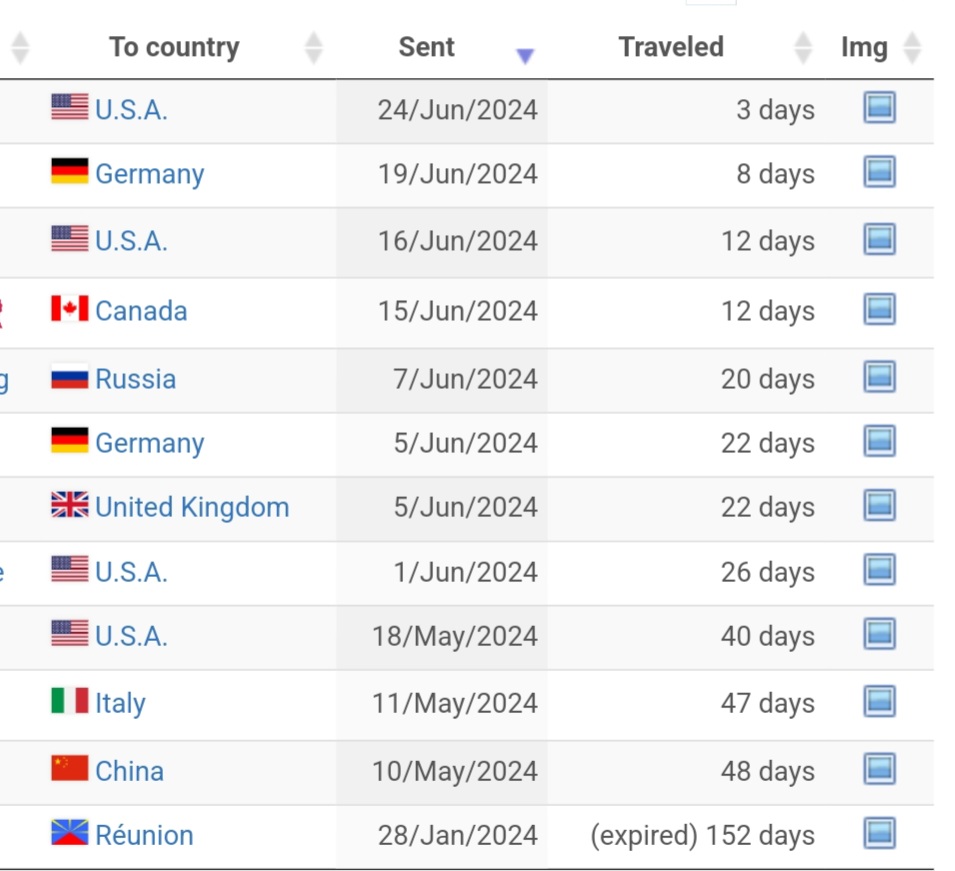The width and height of the screenshot is (955, 871).
Task: Sort by Img column arrows
Action: pyautogui.click(x=912, y=48)
